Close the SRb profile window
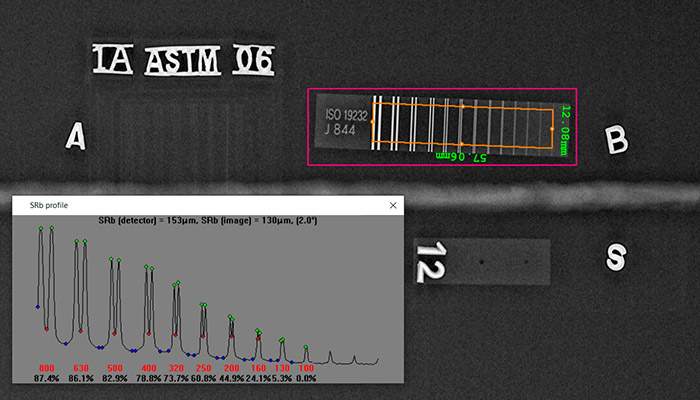Image resolution: width=700 pixels, height=400 pixels. pyautogui.click(x=390, y=205)
